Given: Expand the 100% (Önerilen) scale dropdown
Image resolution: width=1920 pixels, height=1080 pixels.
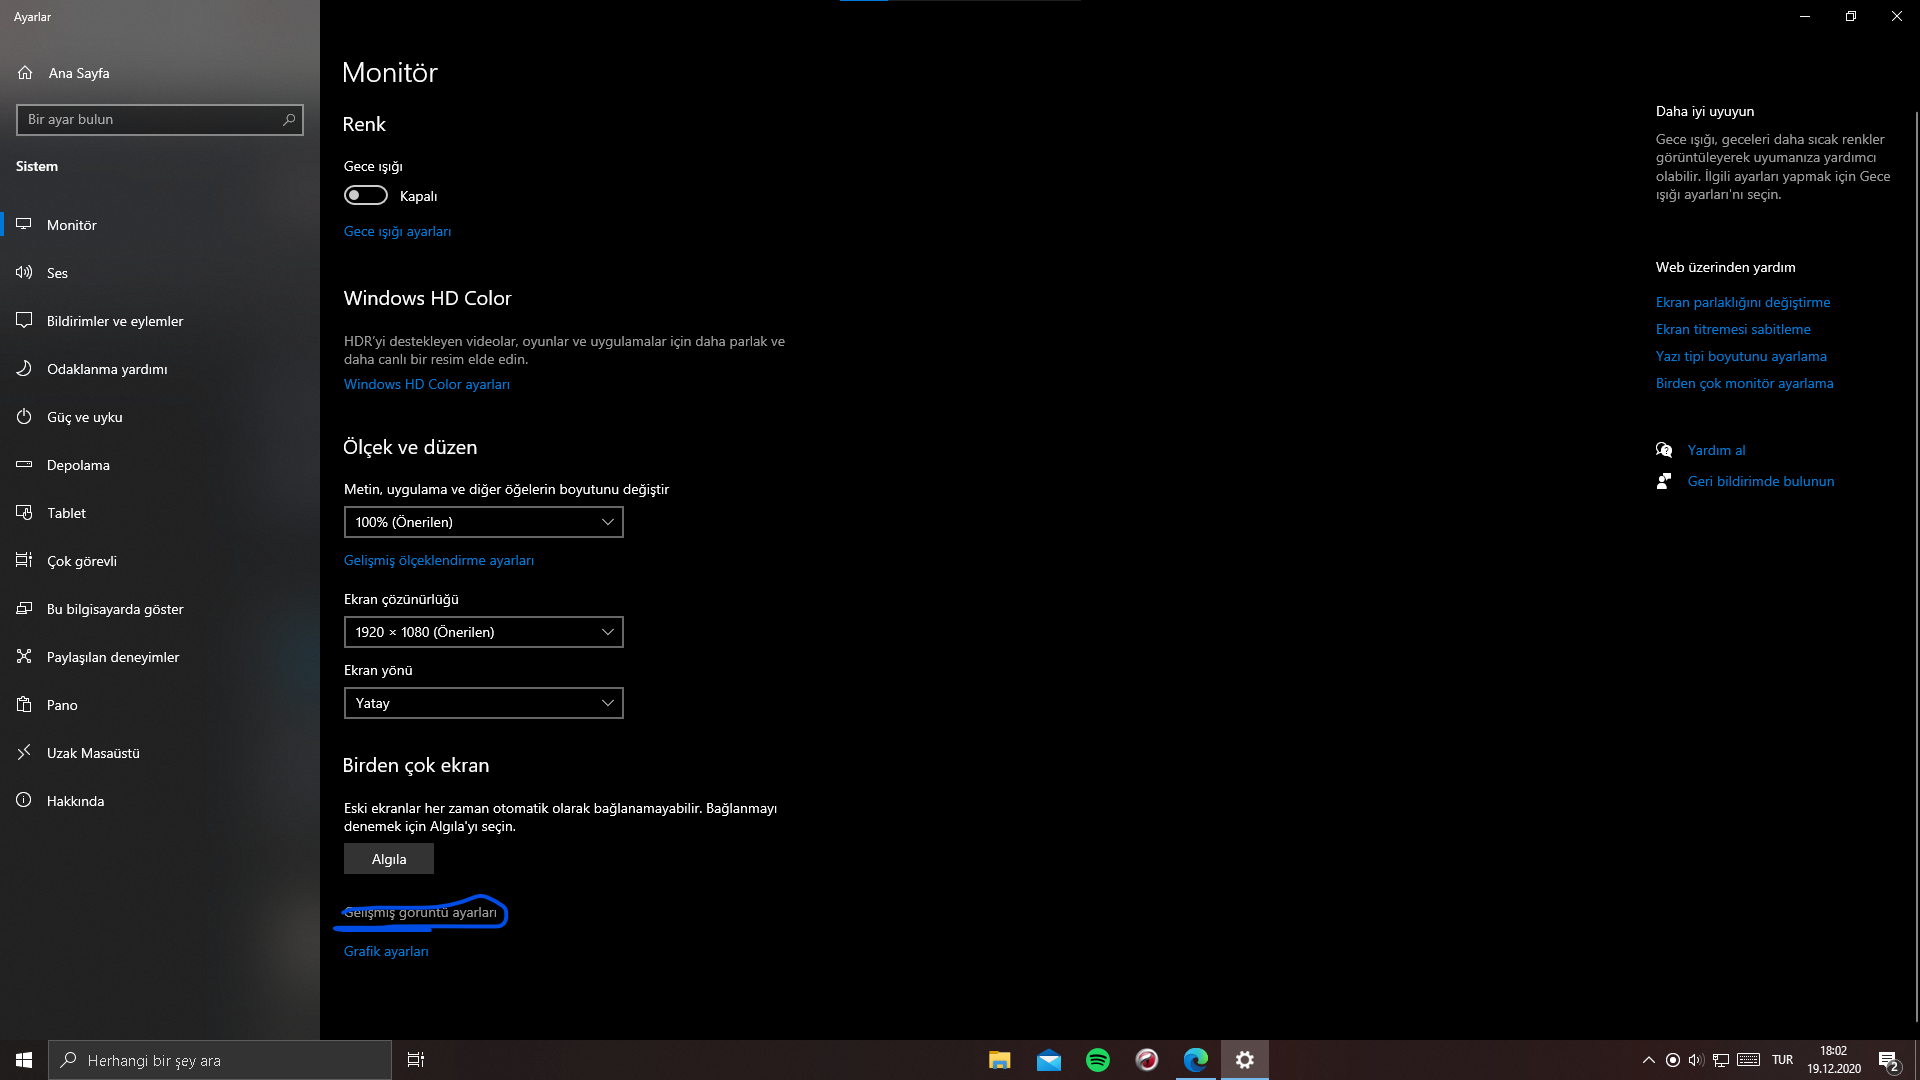Looking at the screenshot, I should [483, 522].
